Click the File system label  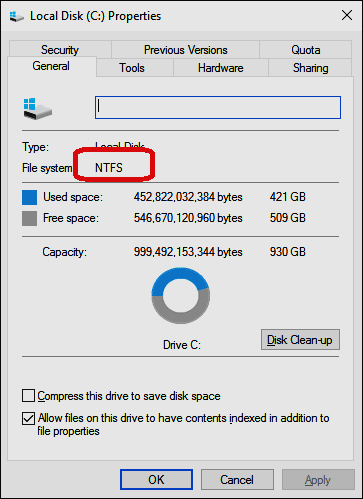(47, 168)
